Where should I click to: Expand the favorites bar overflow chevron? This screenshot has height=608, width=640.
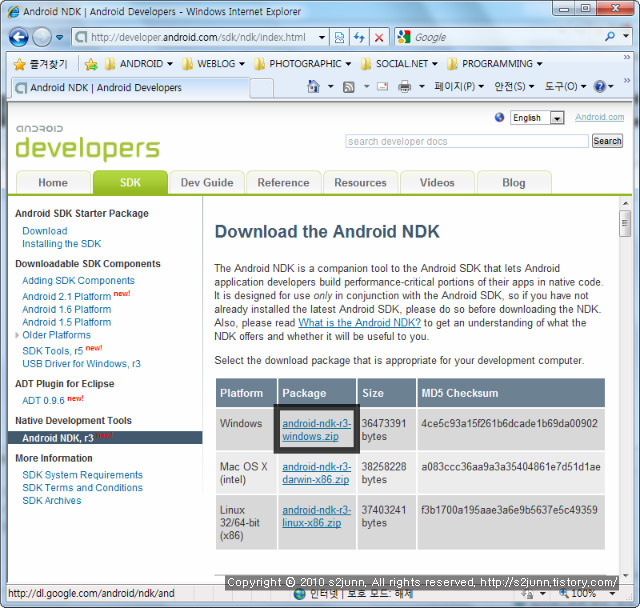click(627, 57)
